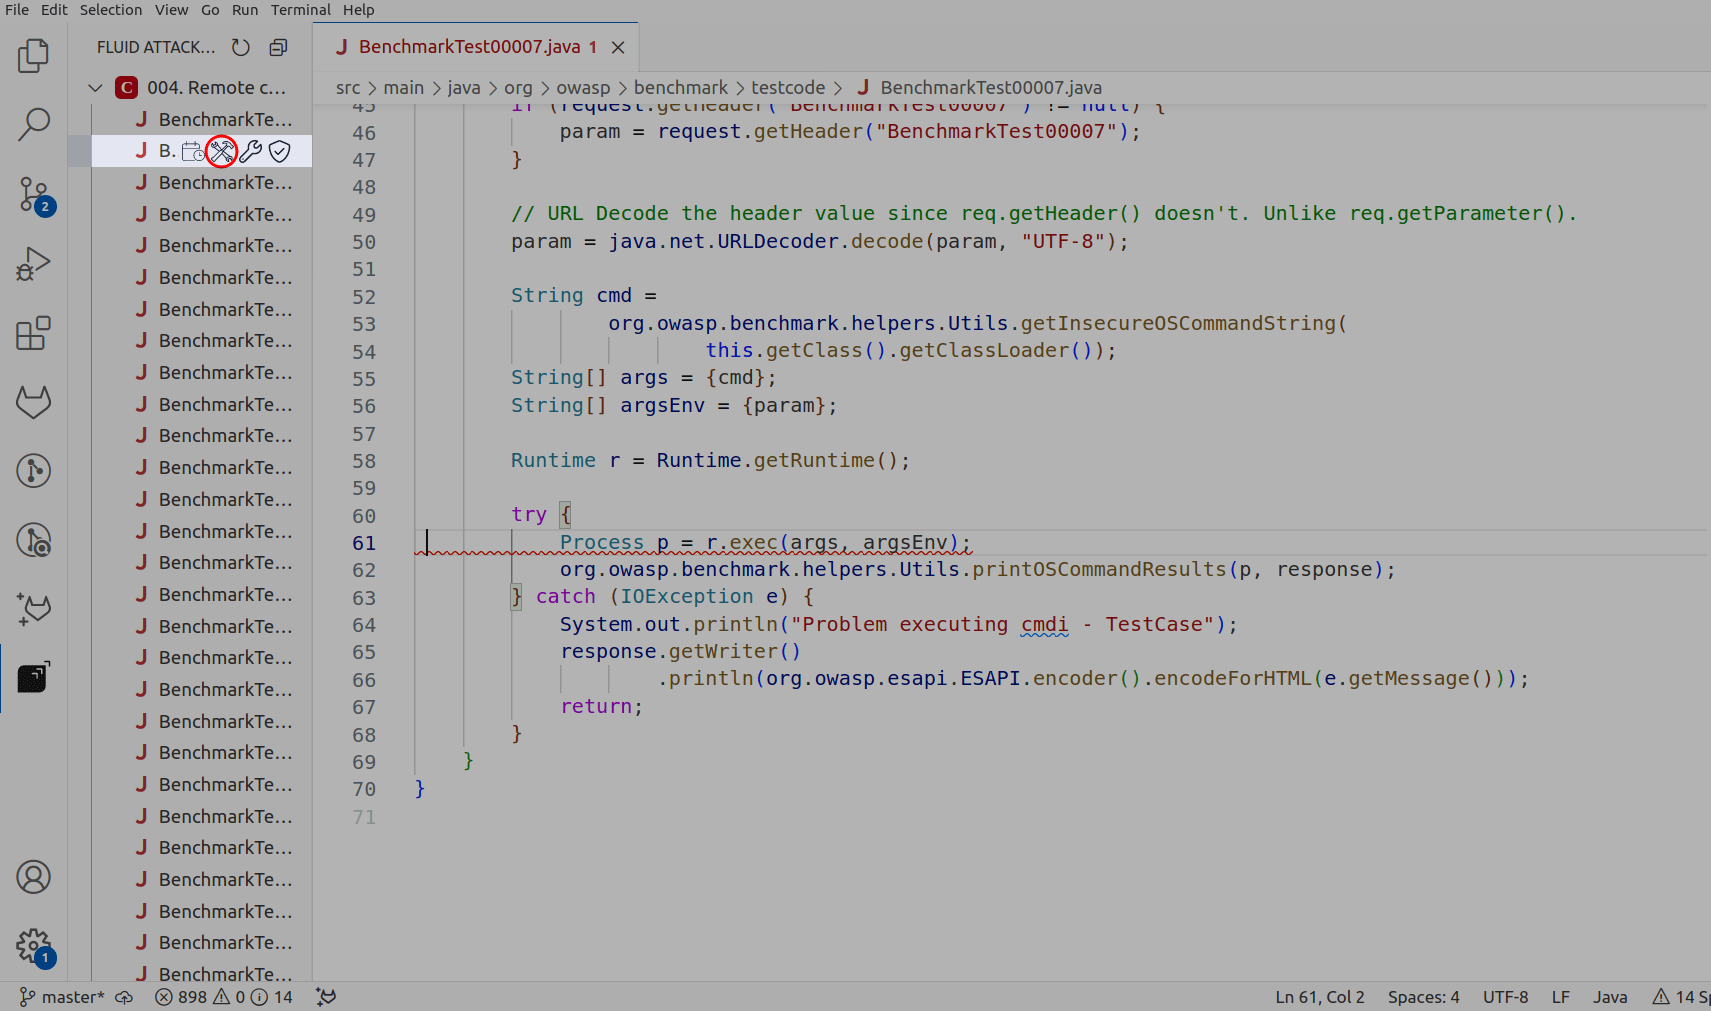Open the Explorer view in activity bar
Screen dimensions: 1711x1011
click(x=33, y=56)
